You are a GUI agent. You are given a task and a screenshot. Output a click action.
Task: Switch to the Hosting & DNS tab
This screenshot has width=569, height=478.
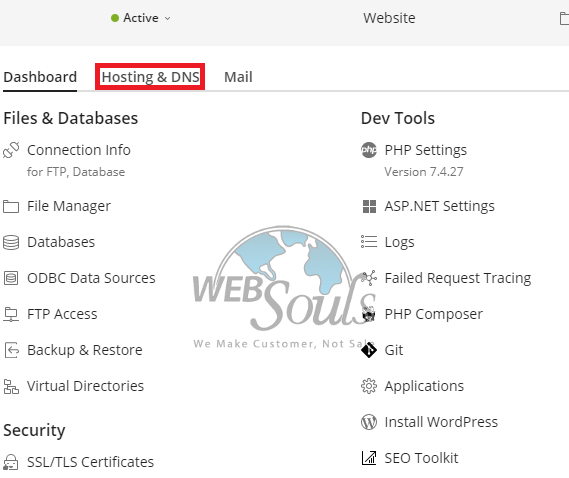point(150,77)
